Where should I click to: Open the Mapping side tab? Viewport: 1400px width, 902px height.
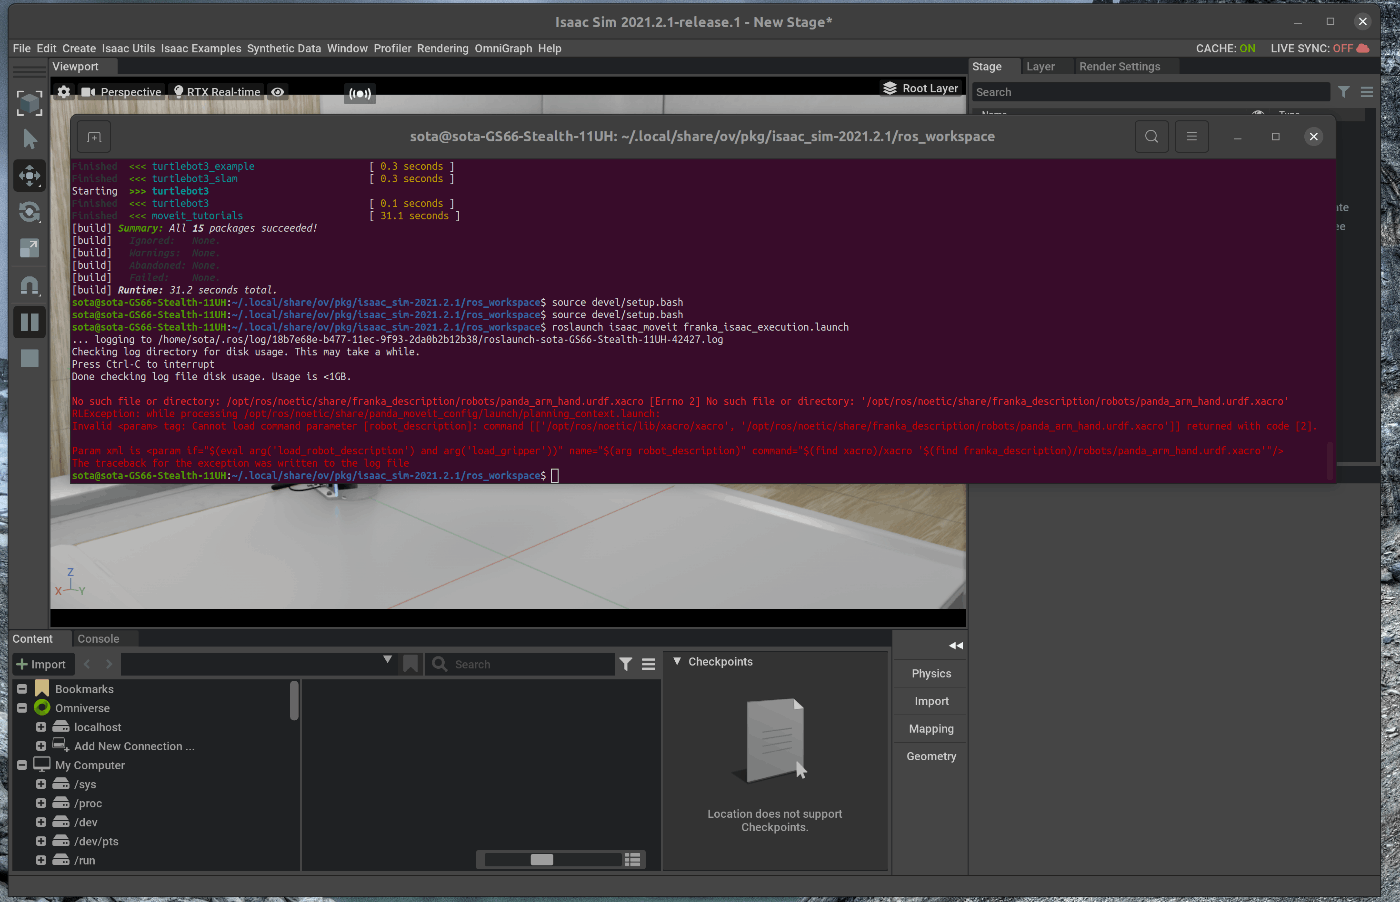click(x=931, y=729)
